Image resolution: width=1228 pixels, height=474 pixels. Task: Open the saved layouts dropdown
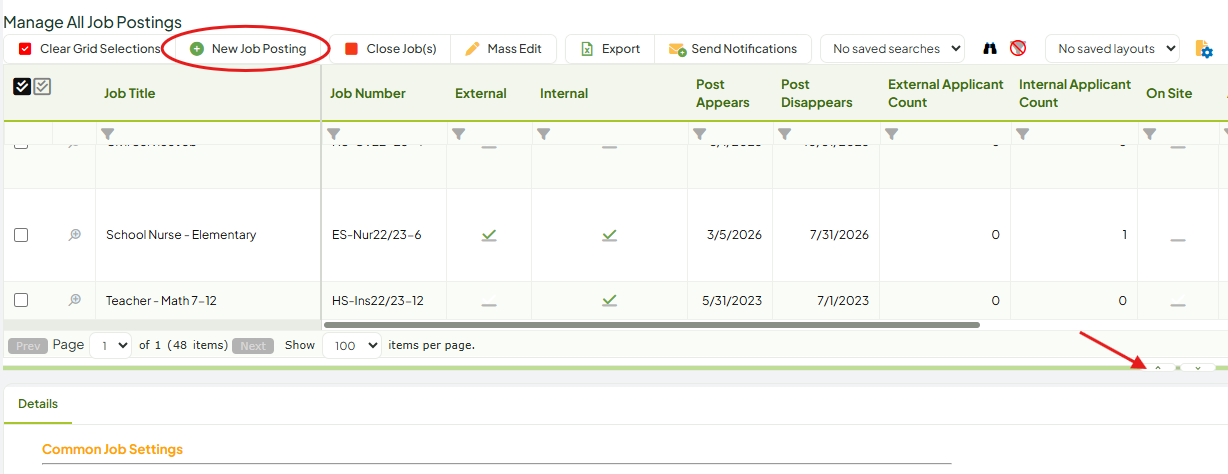(x=1112, y=48)
